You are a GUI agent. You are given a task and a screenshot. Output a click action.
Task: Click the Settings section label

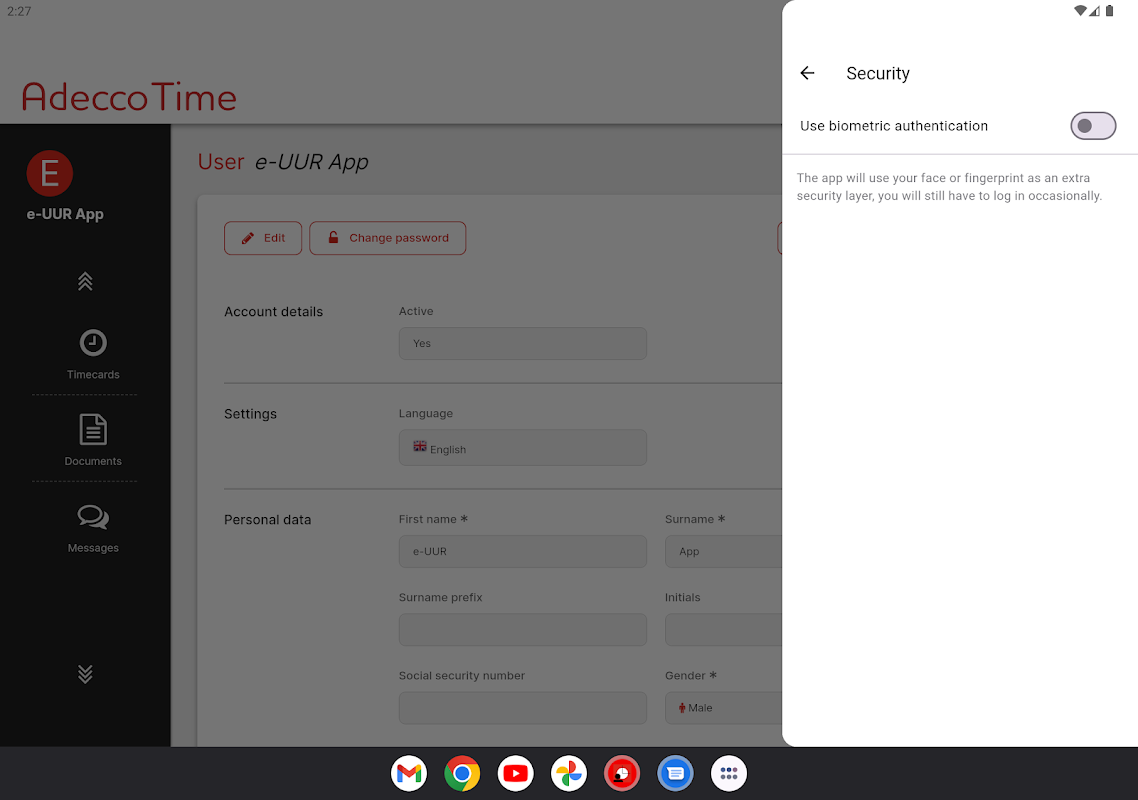(250, 414)
